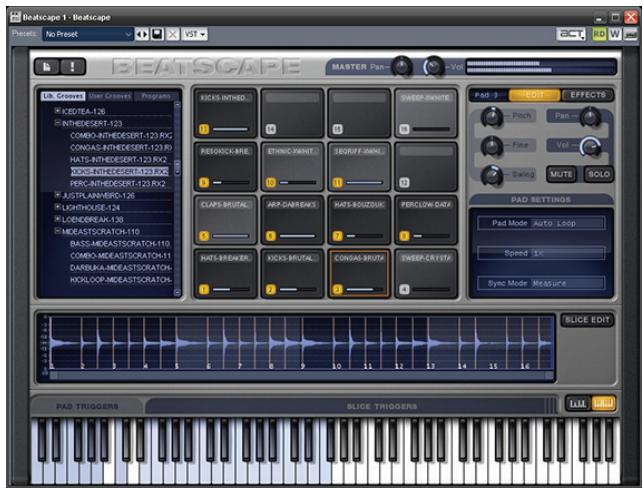Viewport: 643px width, 489px height.
Task: Click slice marker 9 in waveform
Action: point(303,366)
